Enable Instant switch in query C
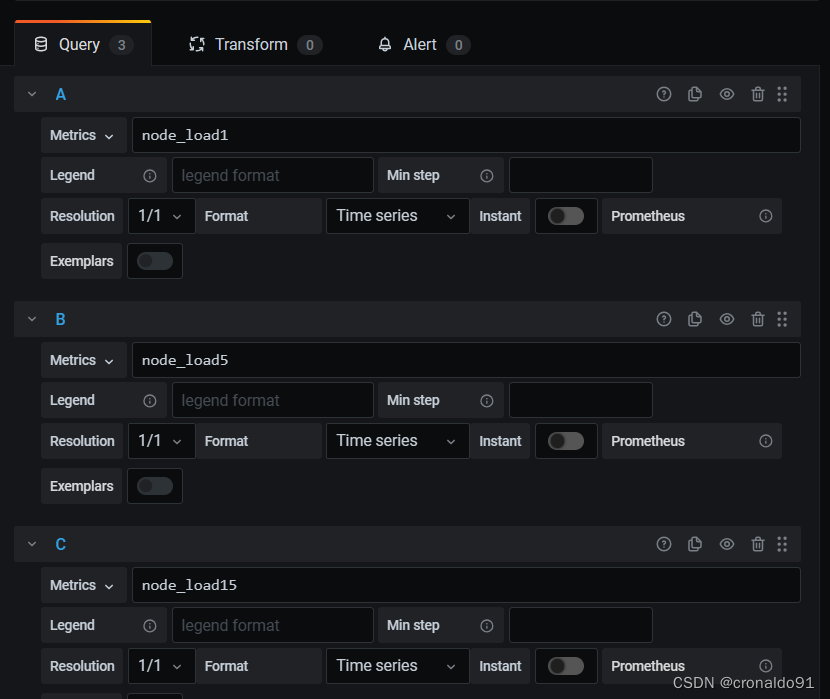Image resolution: width=830 pixels, height=699 pixels. pyautogui.click(x=566, y=666)
